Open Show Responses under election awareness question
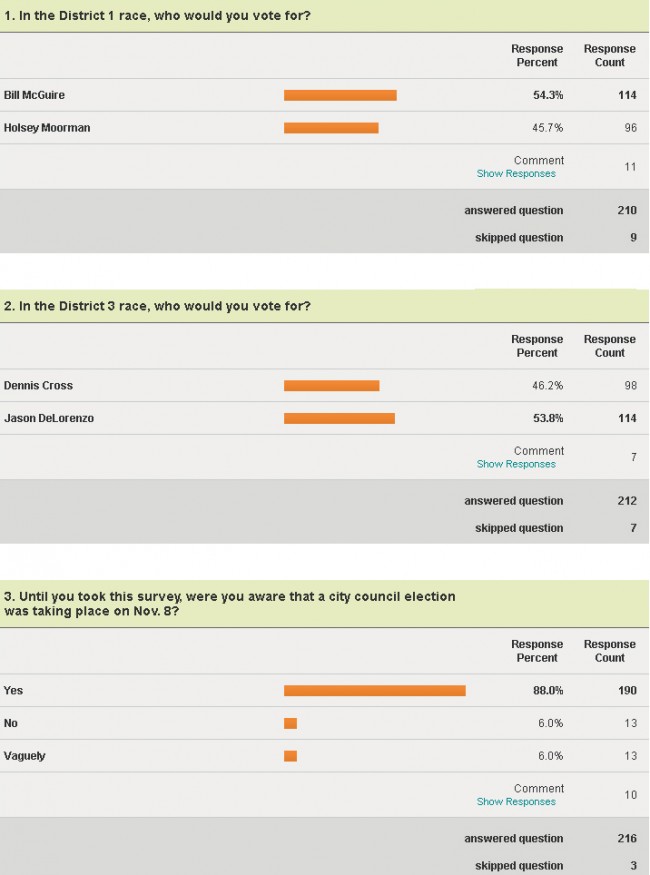This screenshot has width=650, height=875. tap(516, 802)
